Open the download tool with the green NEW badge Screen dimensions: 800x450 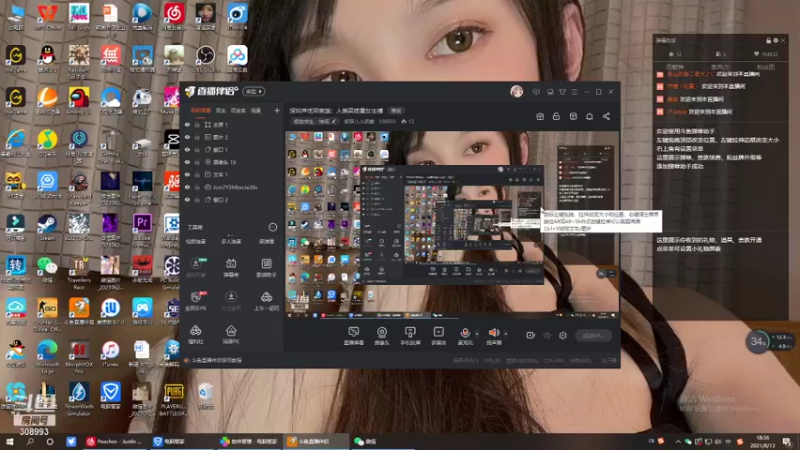click(x=196, y=267)
